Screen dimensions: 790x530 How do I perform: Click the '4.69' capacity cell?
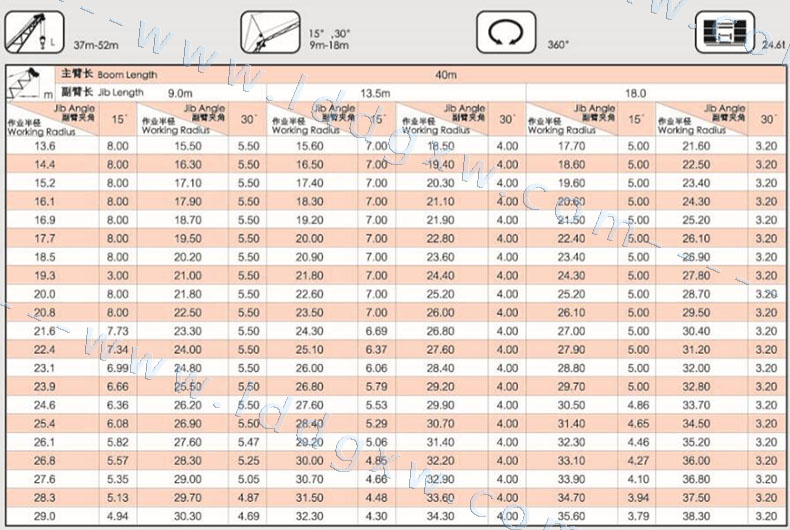tap(249, 516)
